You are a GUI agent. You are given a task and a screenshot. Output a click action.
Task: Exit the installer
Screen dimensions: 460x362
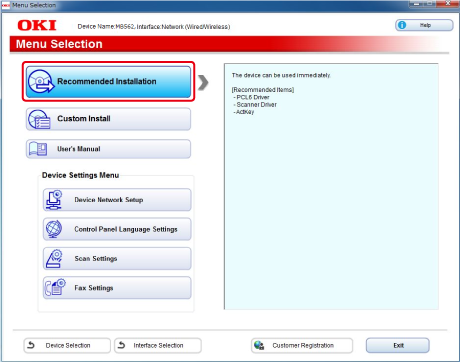point(398,345)
